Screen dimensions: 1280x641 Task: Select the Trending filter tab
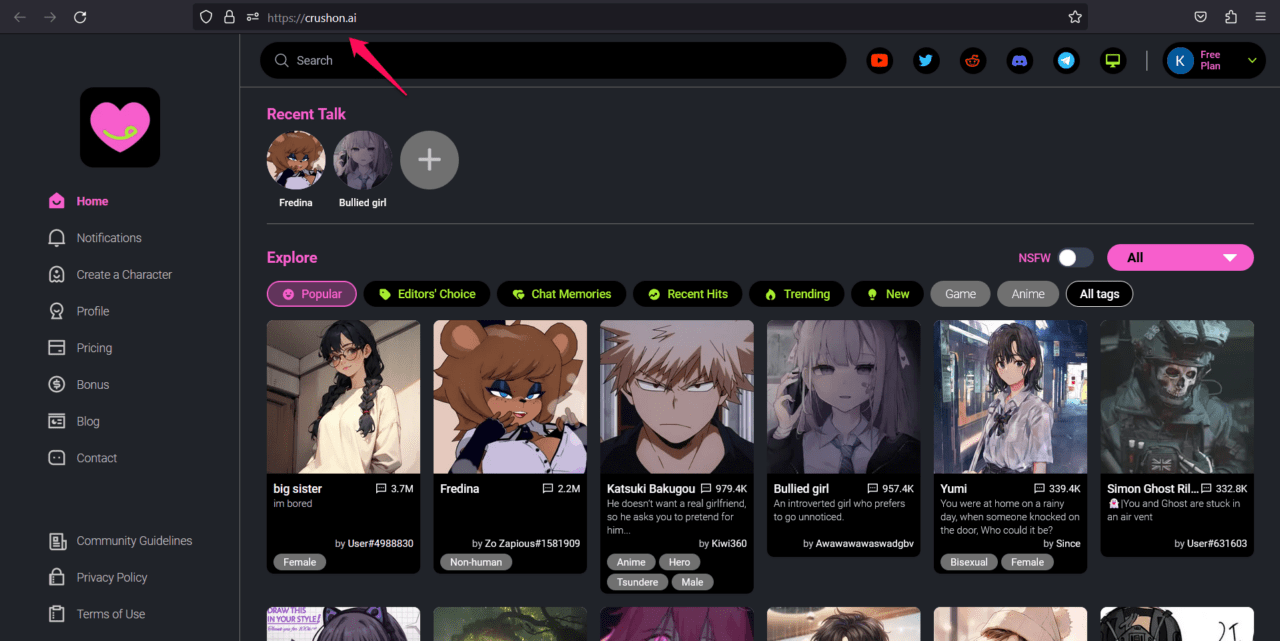pyautogui.click(x=796, y=294)
